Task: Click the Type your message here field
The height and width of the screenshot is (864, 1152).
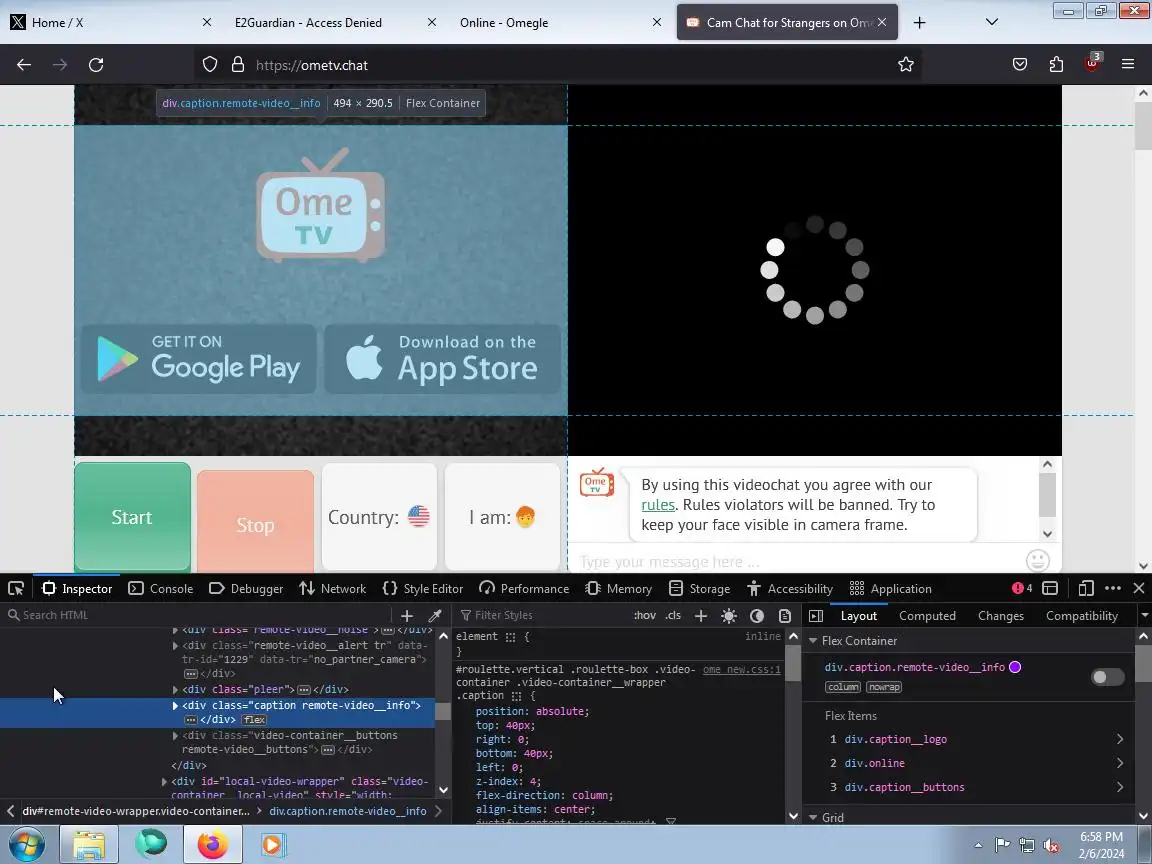Action: 796,562
